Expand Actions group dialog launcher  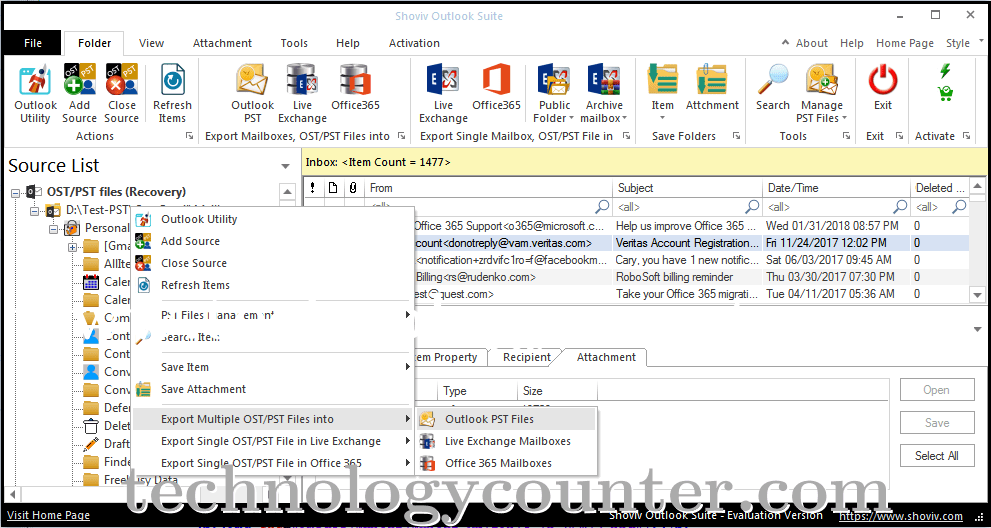pos(189,136)
